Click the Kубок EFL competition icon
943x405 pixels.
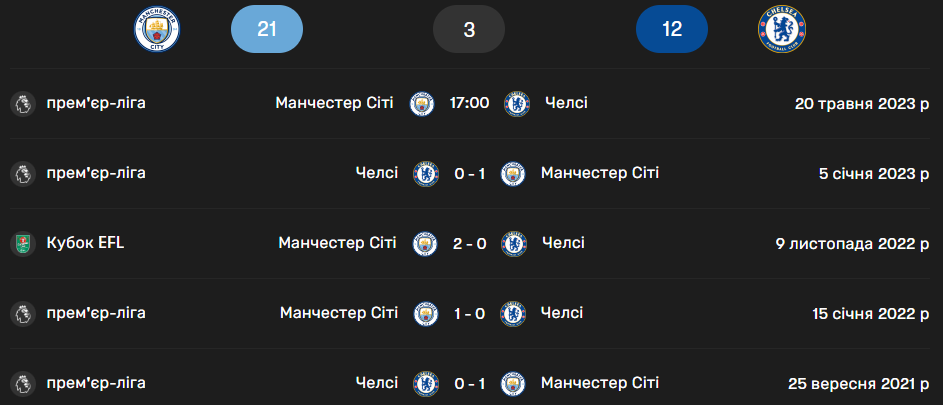20,243
